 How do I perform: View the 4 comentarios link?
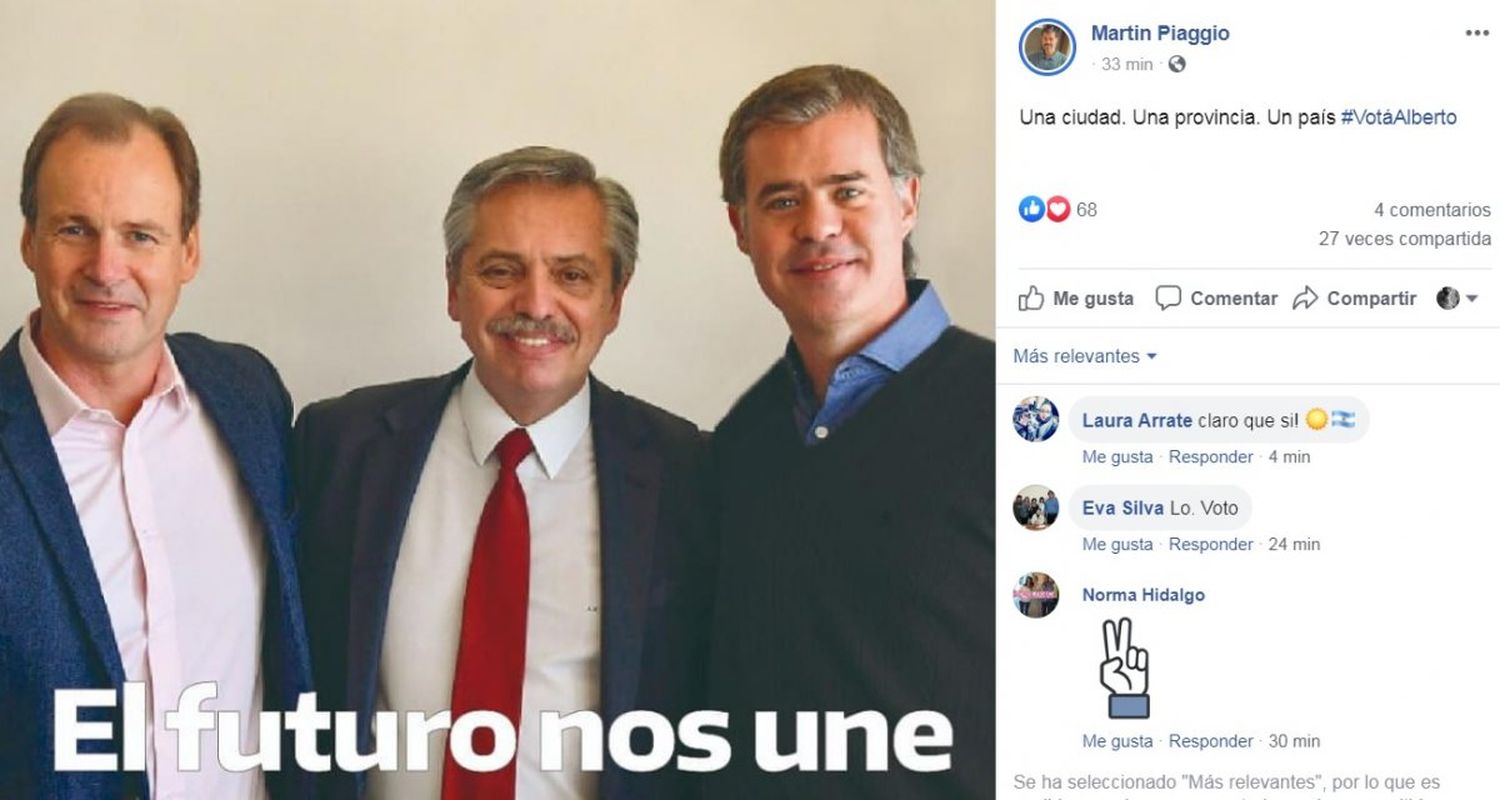pyautogui.click(x=1432, y=210)
